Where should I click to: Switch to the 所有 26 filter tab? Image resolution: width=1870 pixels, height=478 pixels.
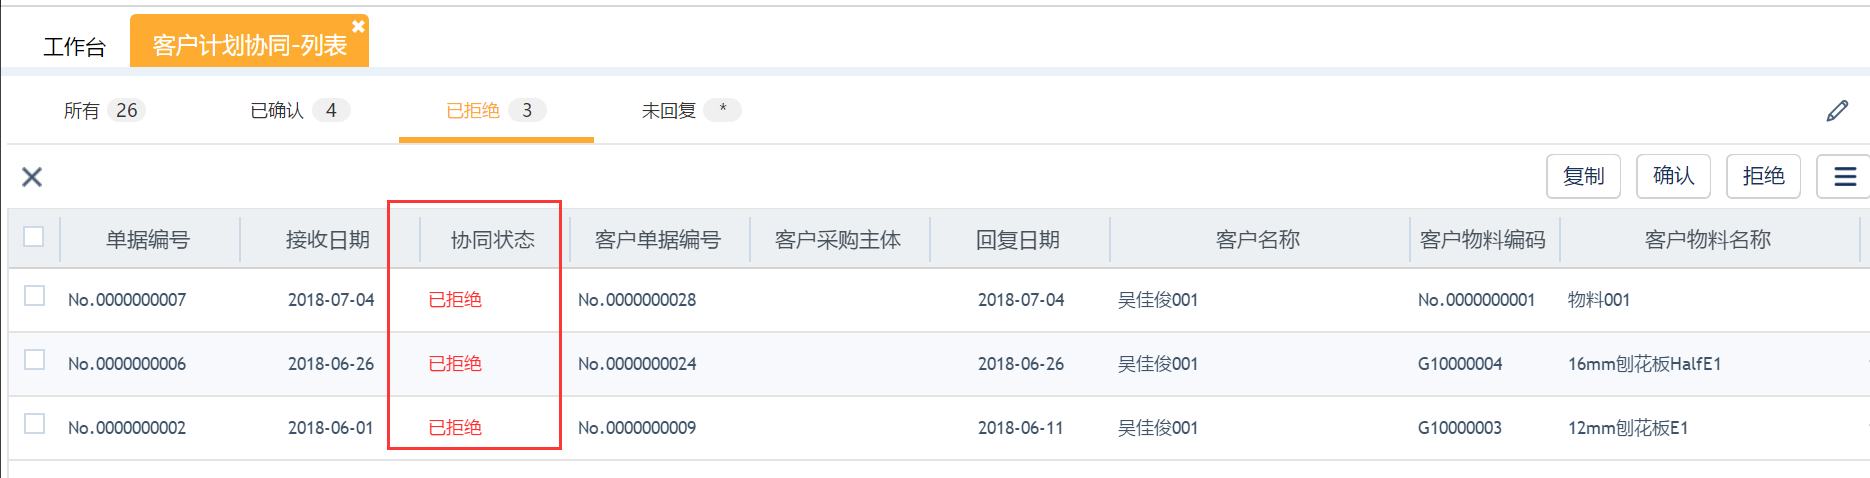click(x=104, y=110)
